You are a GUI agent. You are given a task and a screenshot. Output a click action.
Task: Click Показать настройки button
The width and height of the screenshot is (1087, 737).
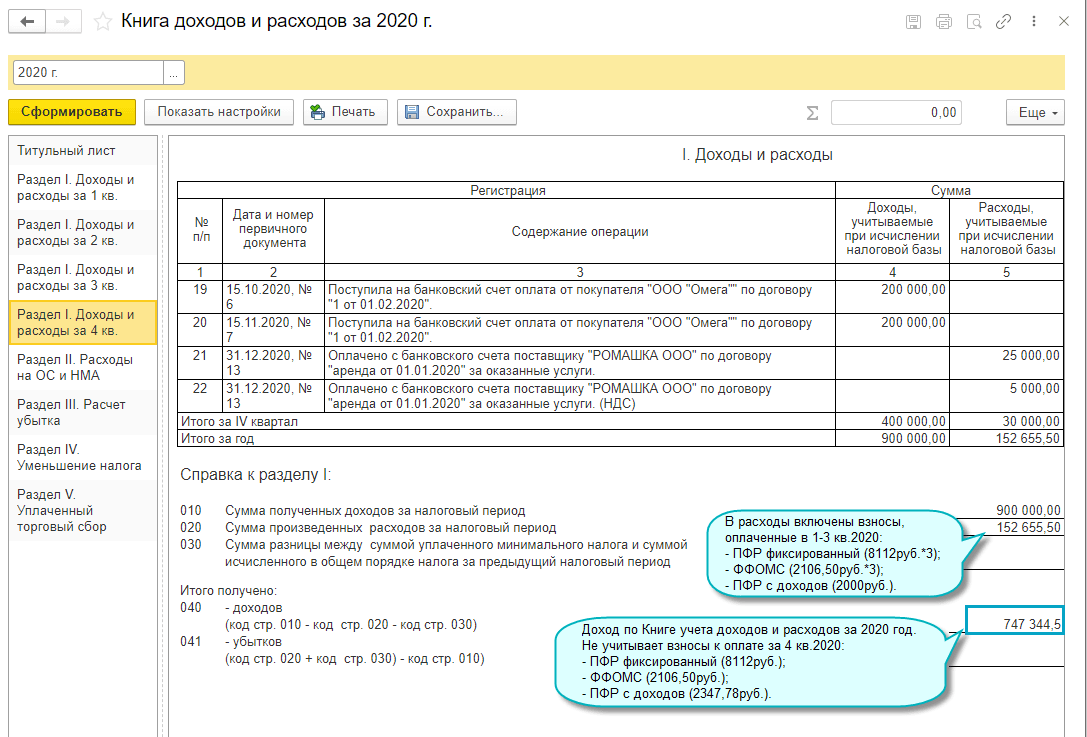point(219,112)
